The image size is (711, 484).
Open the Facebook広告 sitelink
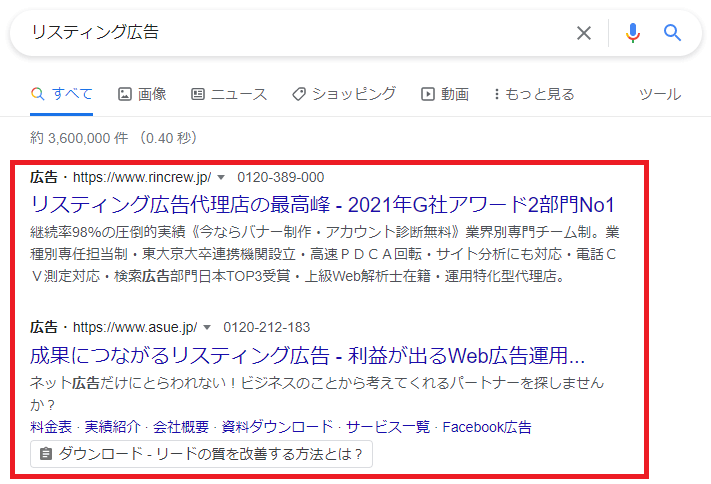pyautogui.click(x=487, y=427)
